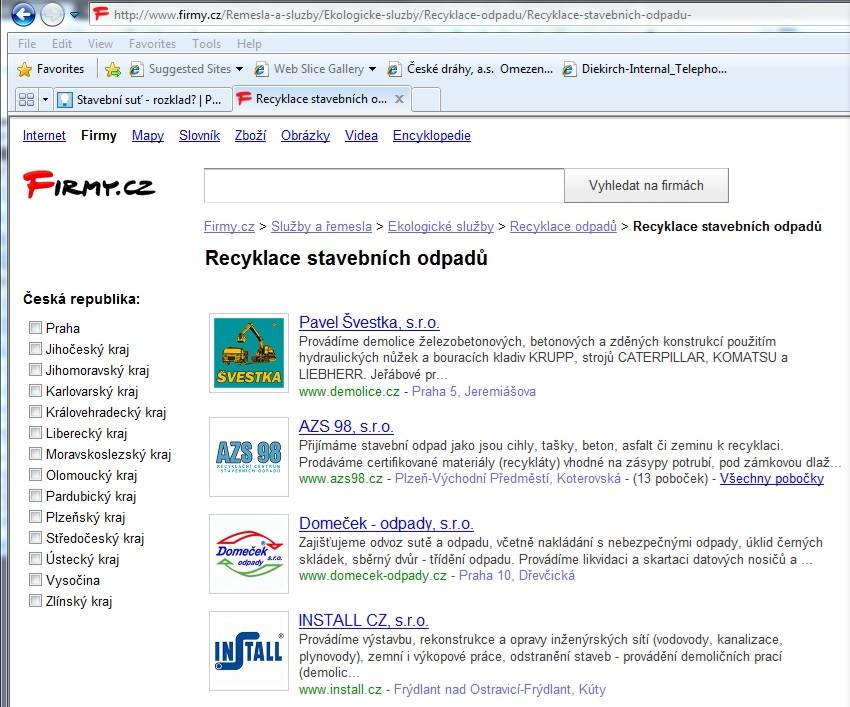Expand the Suggested Sites dropdown arrow
Screen dimensions: 850x707
pos(239,69)
